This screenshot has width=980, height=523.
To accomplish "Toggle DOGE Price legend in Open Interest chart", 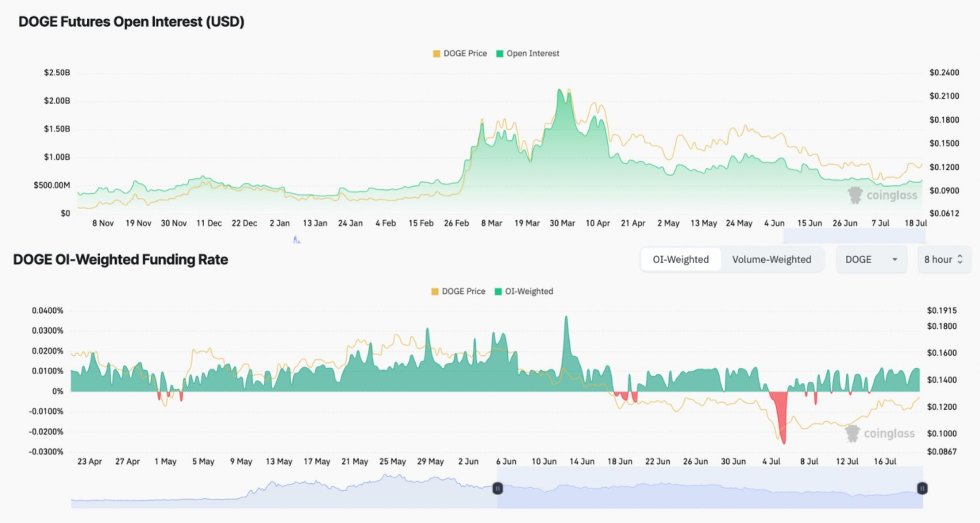I will coord(464,53).
